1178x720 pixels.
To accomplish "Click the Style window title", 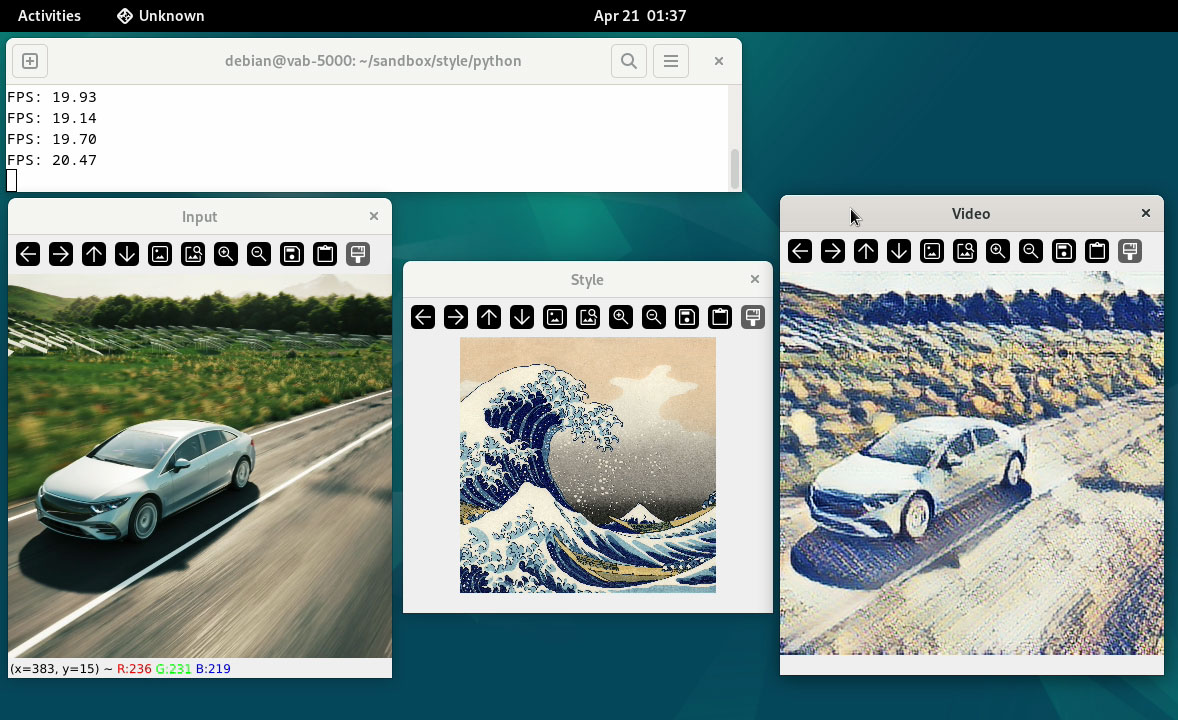I will point(587,280).
